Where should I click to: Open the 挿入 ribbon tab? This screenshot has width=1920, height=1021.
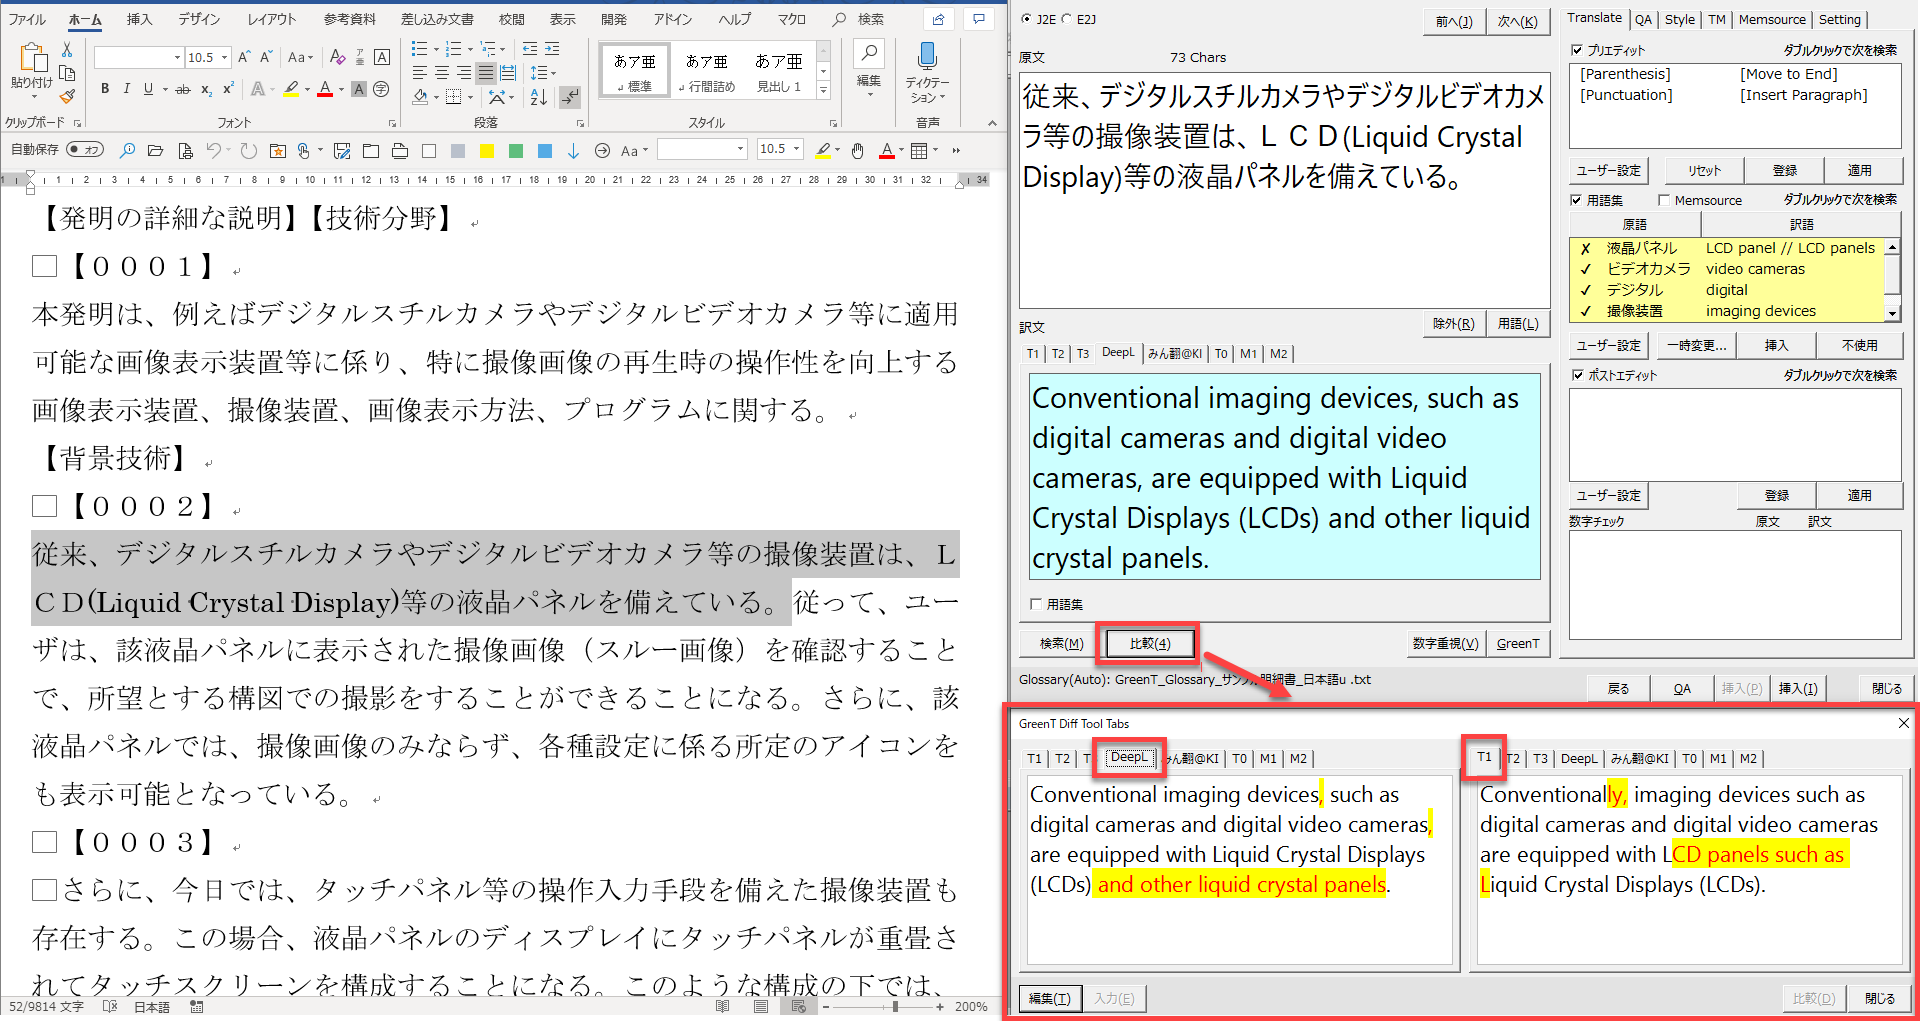click(139, 19)
